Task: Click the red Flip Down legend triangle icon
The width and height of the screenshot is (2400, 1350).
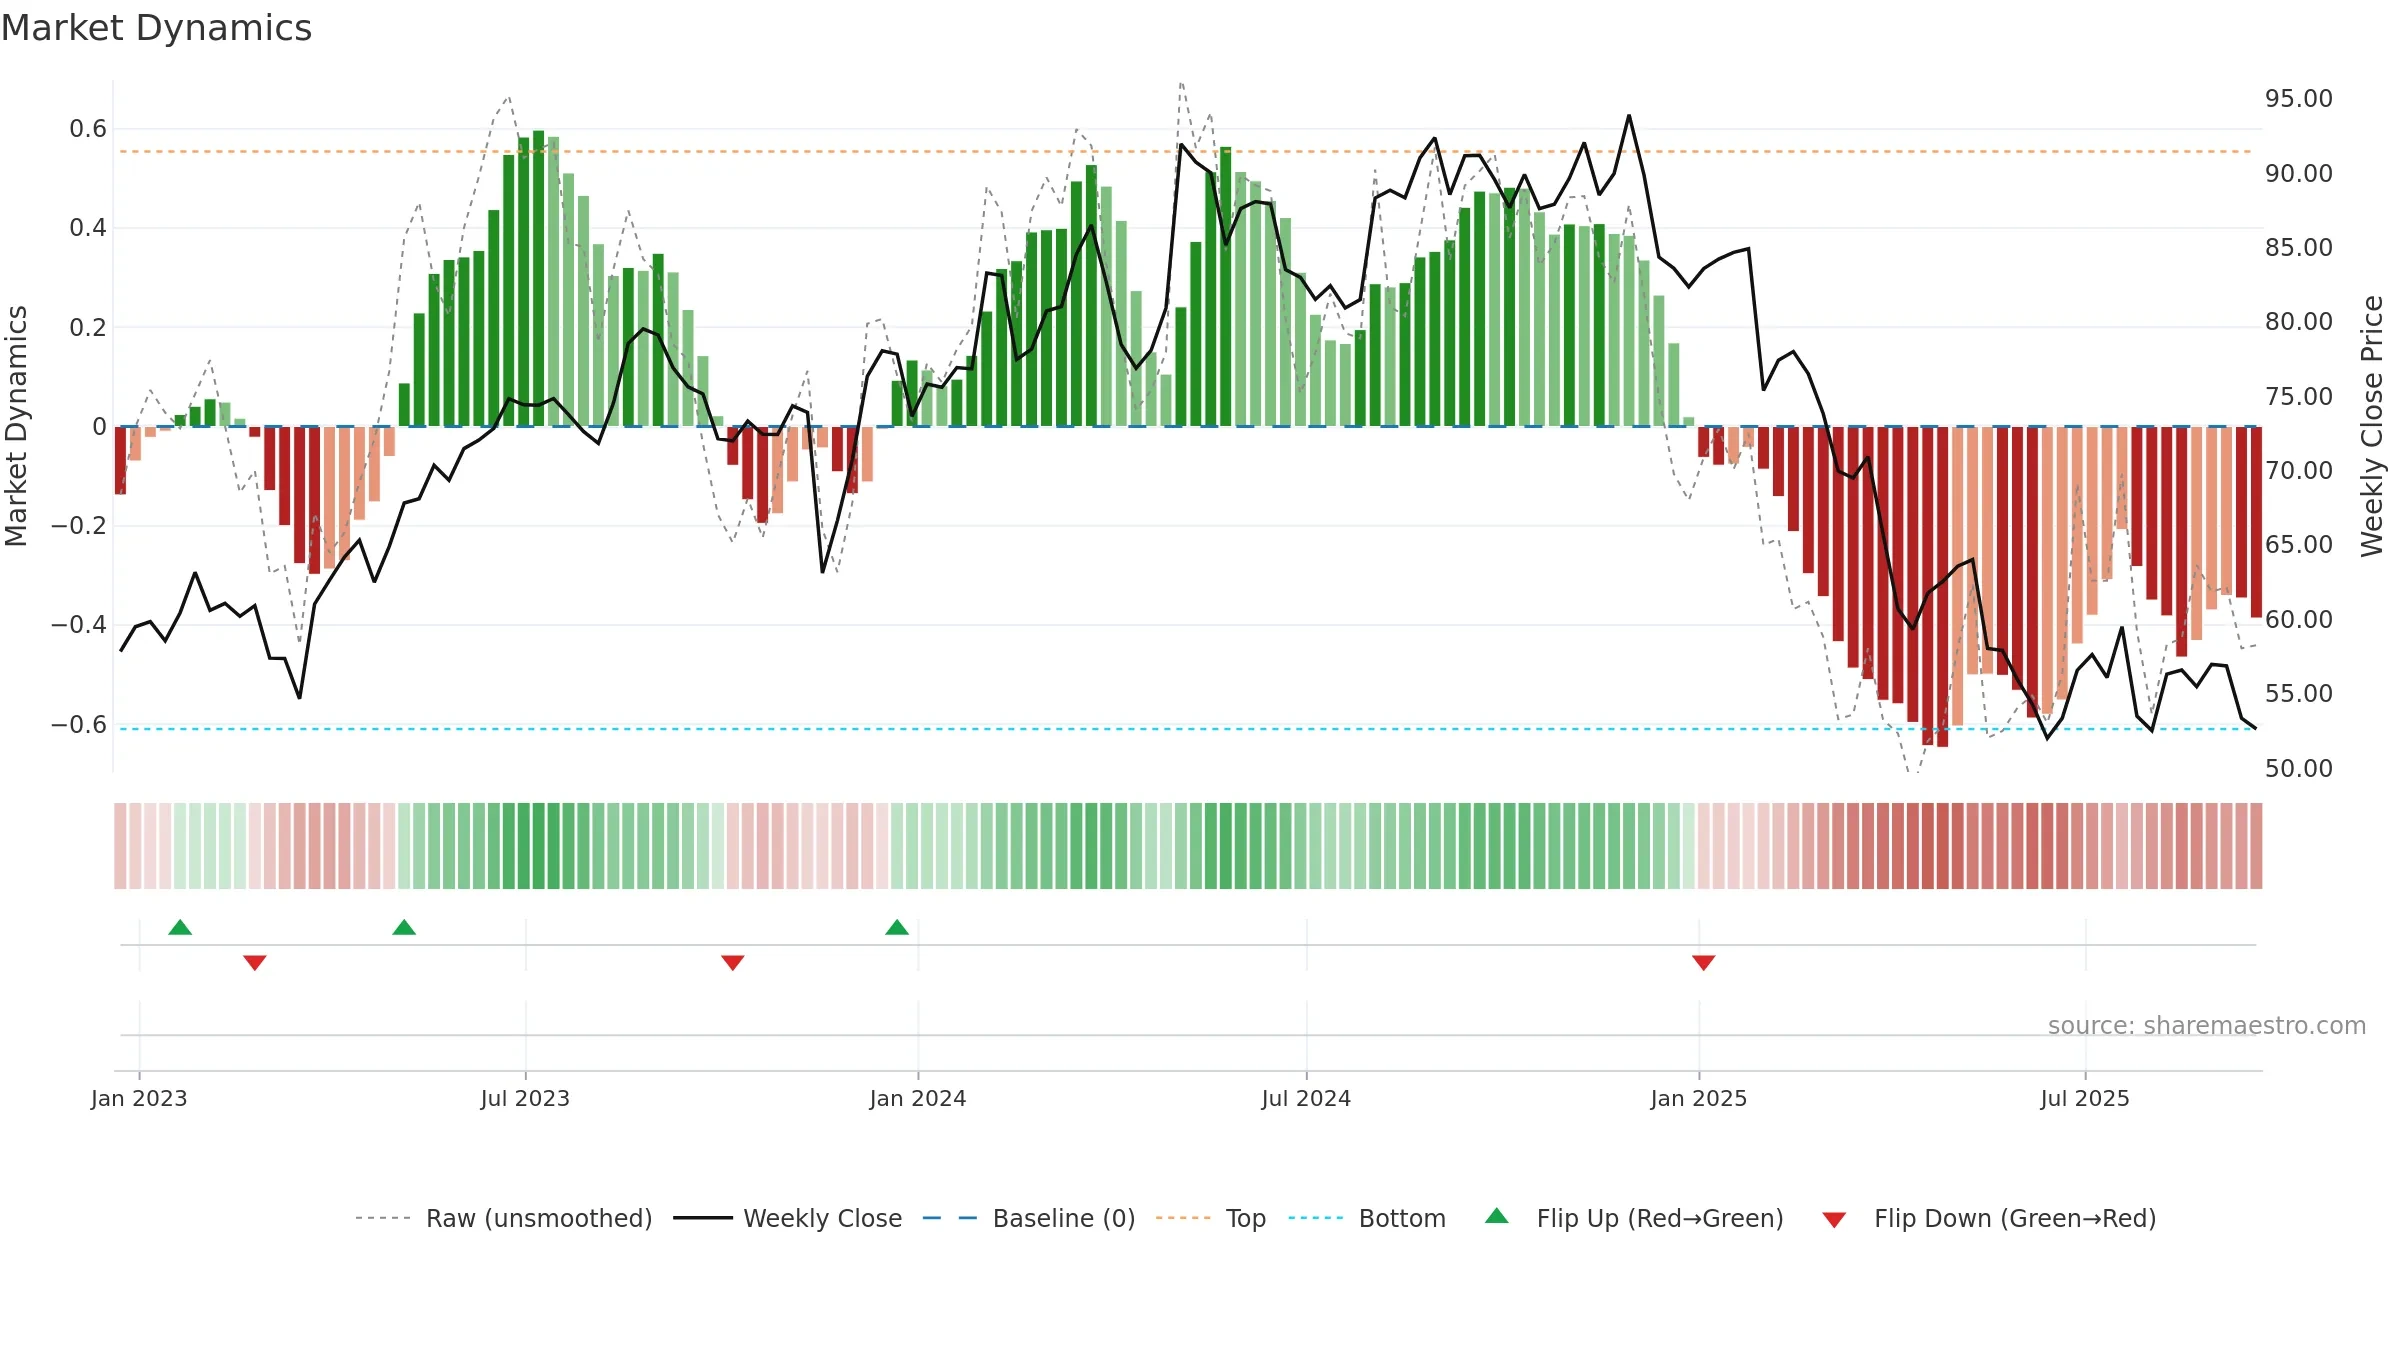Action: click(x=1834, y=1220)
